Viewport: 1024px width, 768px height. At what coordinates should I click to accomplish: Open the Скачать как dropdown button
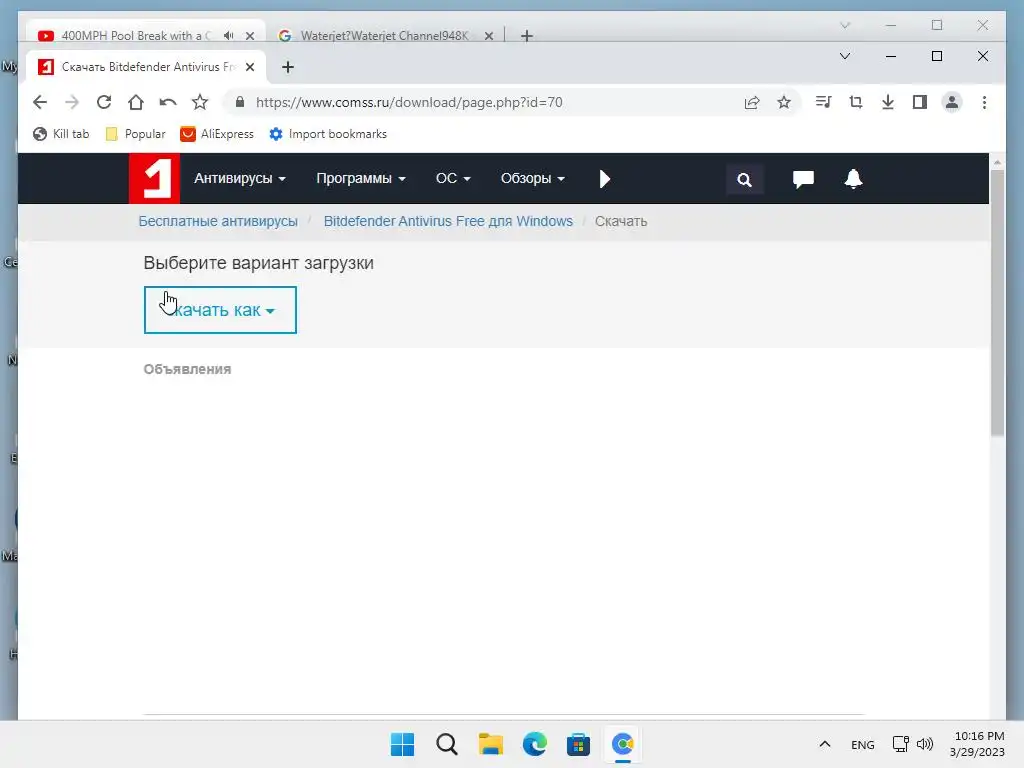coord(220,310)
